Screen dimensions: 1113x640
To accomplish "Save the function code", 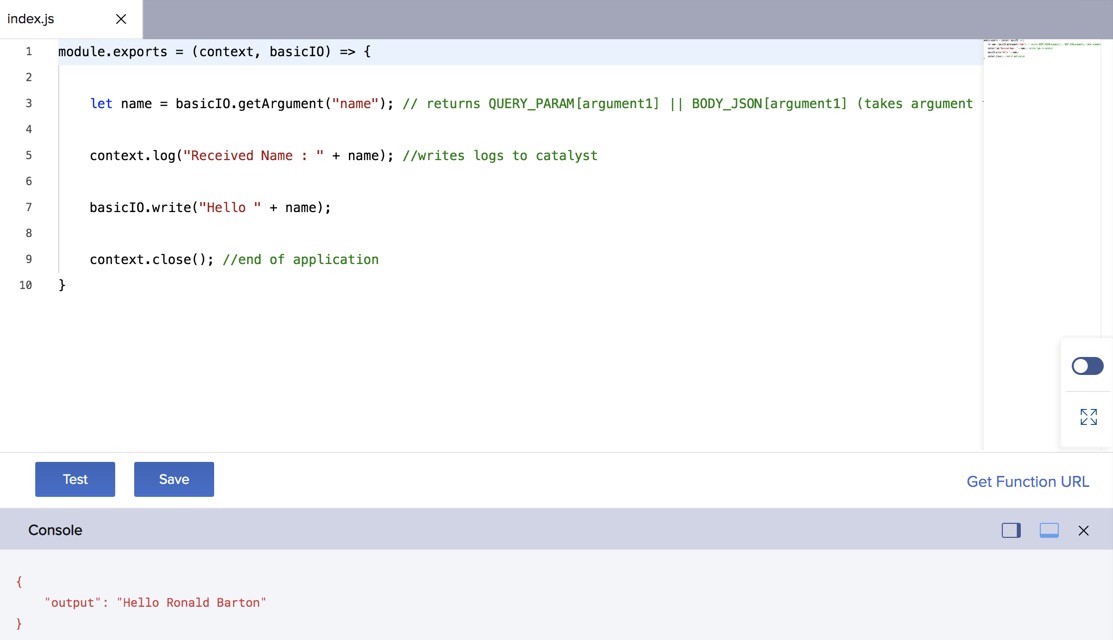I will pos(173,479).
